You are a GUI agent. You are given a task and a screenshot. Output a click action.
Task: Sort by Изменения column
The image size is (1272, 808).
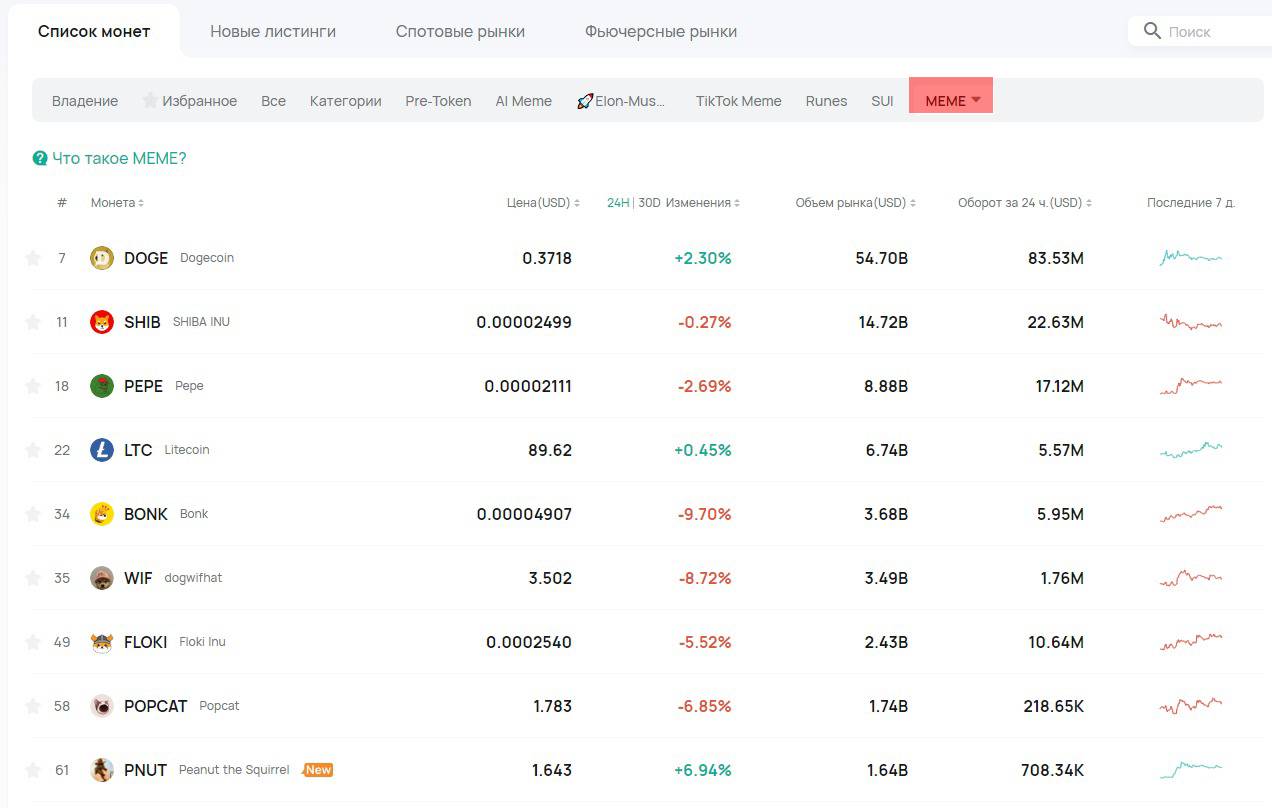point(703,203)
